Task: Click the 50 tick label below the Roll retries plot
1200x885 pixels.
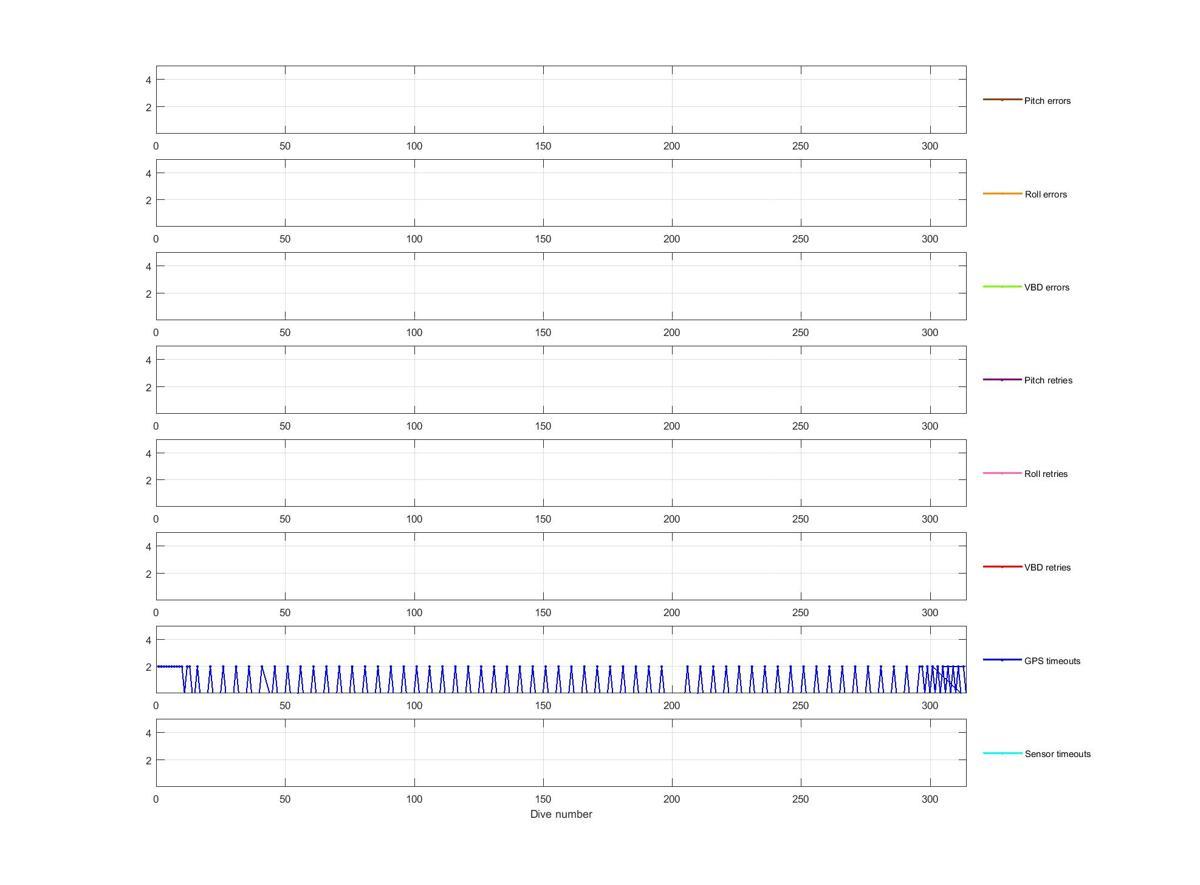Action: point(285,519)
